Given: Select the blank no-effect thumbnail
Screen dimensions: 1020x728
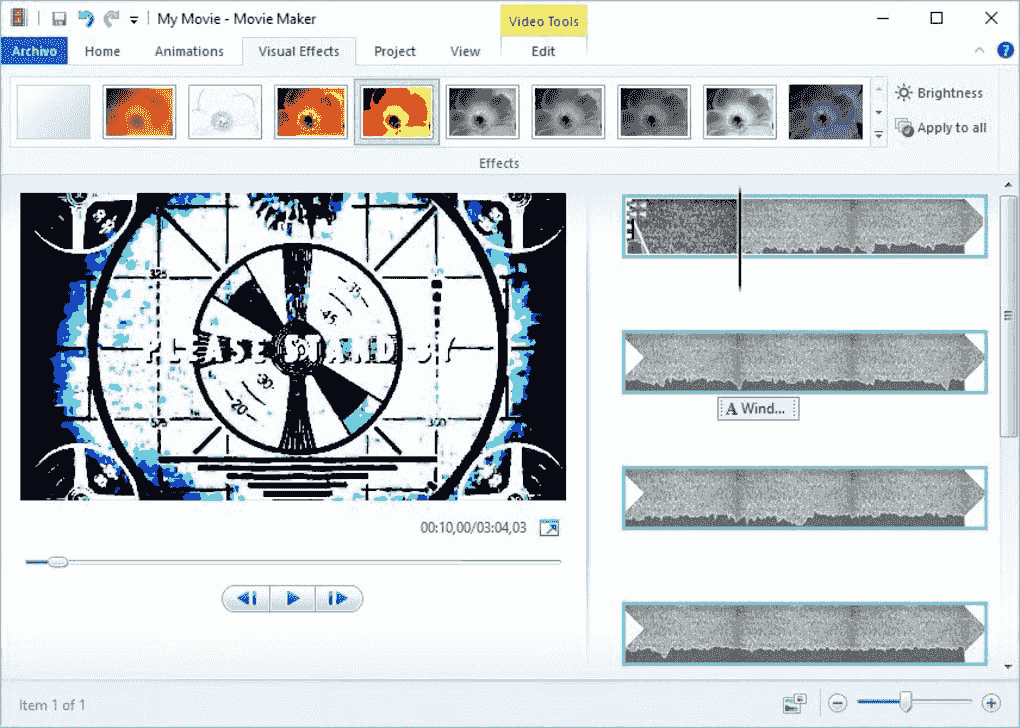Looking at the screenshot, I should (53, 111).
